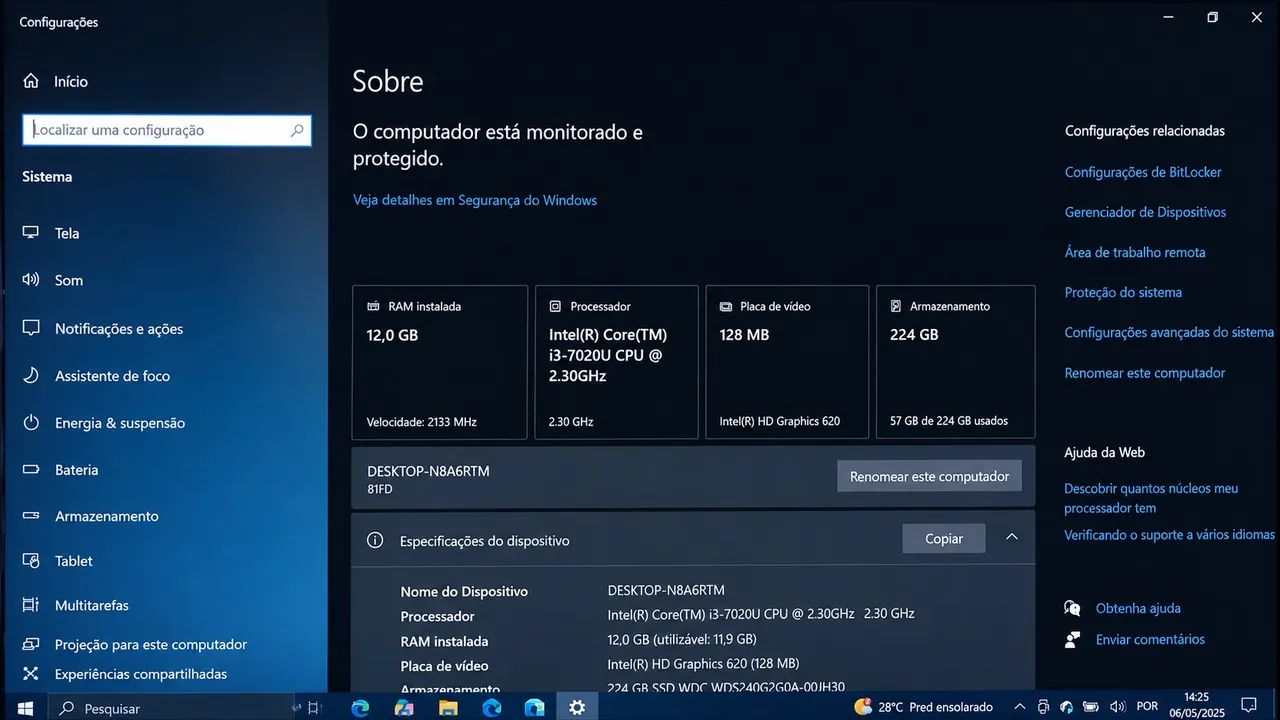Viewport: 1280px width, 720px height.
Task: Copy the device specifications
Action: 943,539
